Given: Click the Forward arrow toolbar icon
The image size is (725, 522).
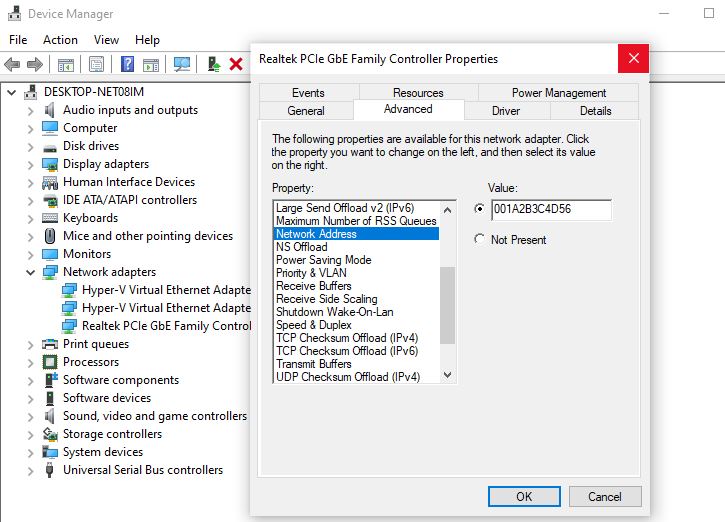Looking at the screenshot, I should (x=35, y=64).
